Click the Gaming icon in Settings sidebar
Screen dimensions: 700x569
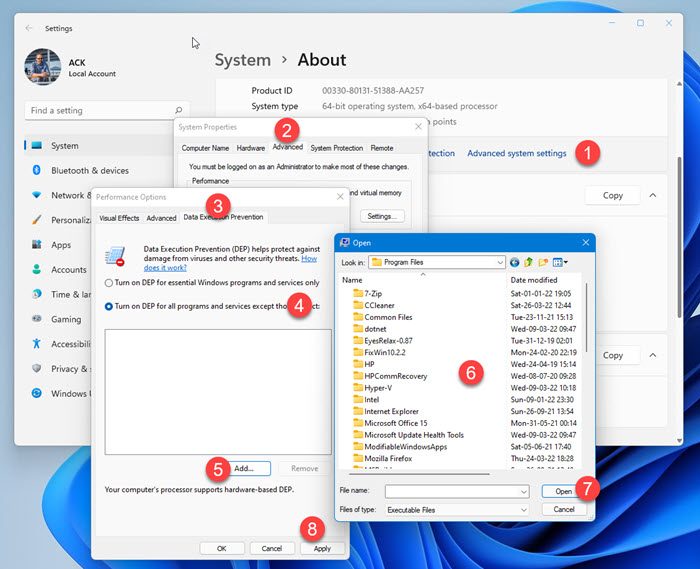coord(37,319)
